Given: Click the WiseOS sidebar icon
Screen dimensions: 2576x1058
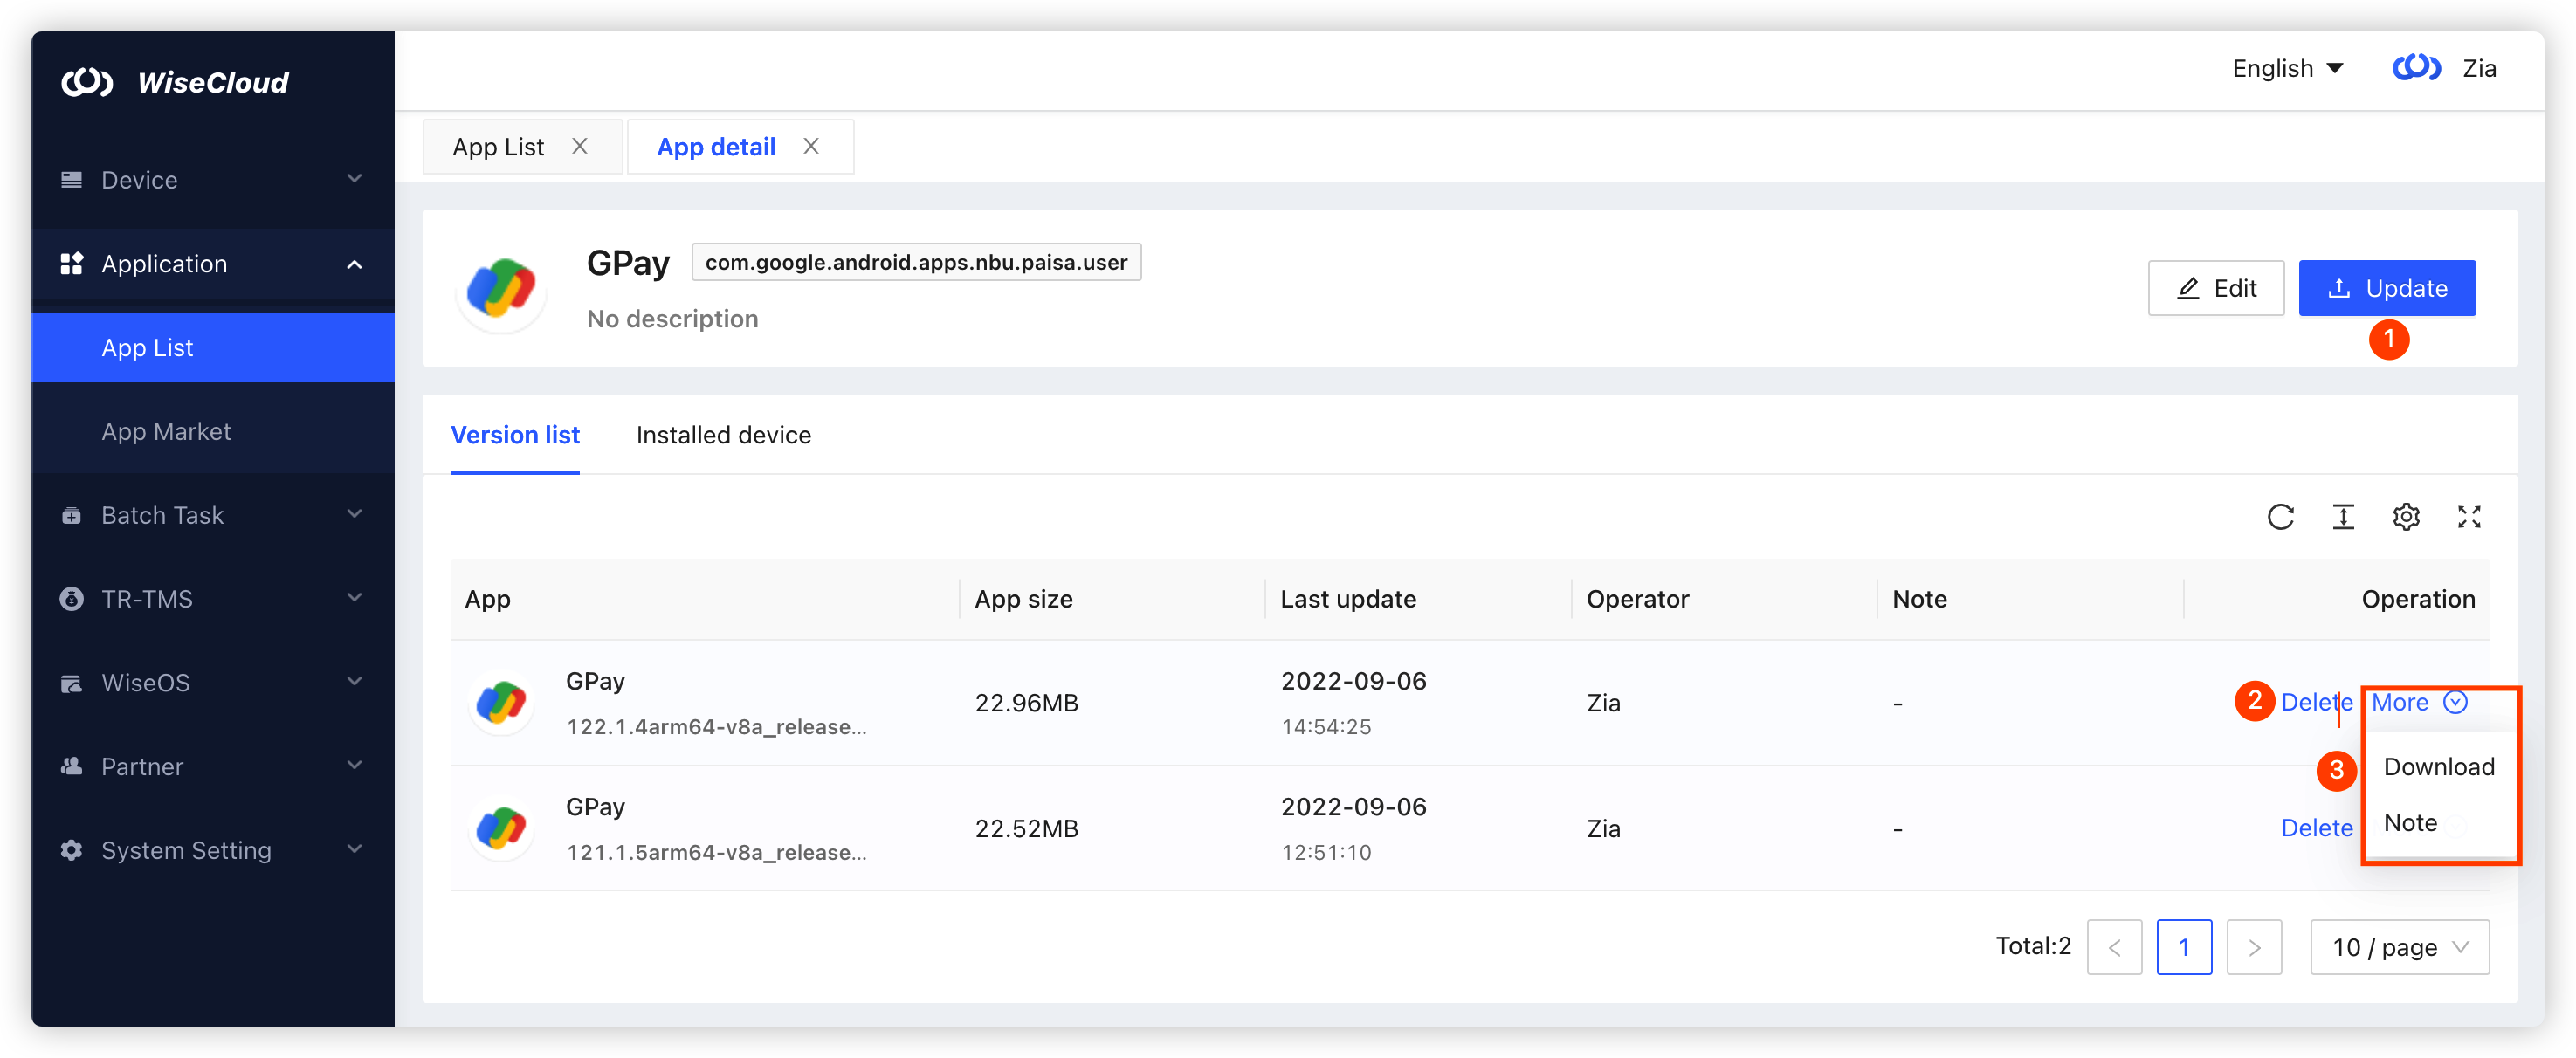Looking at the screenshot, I should [71, 683].
